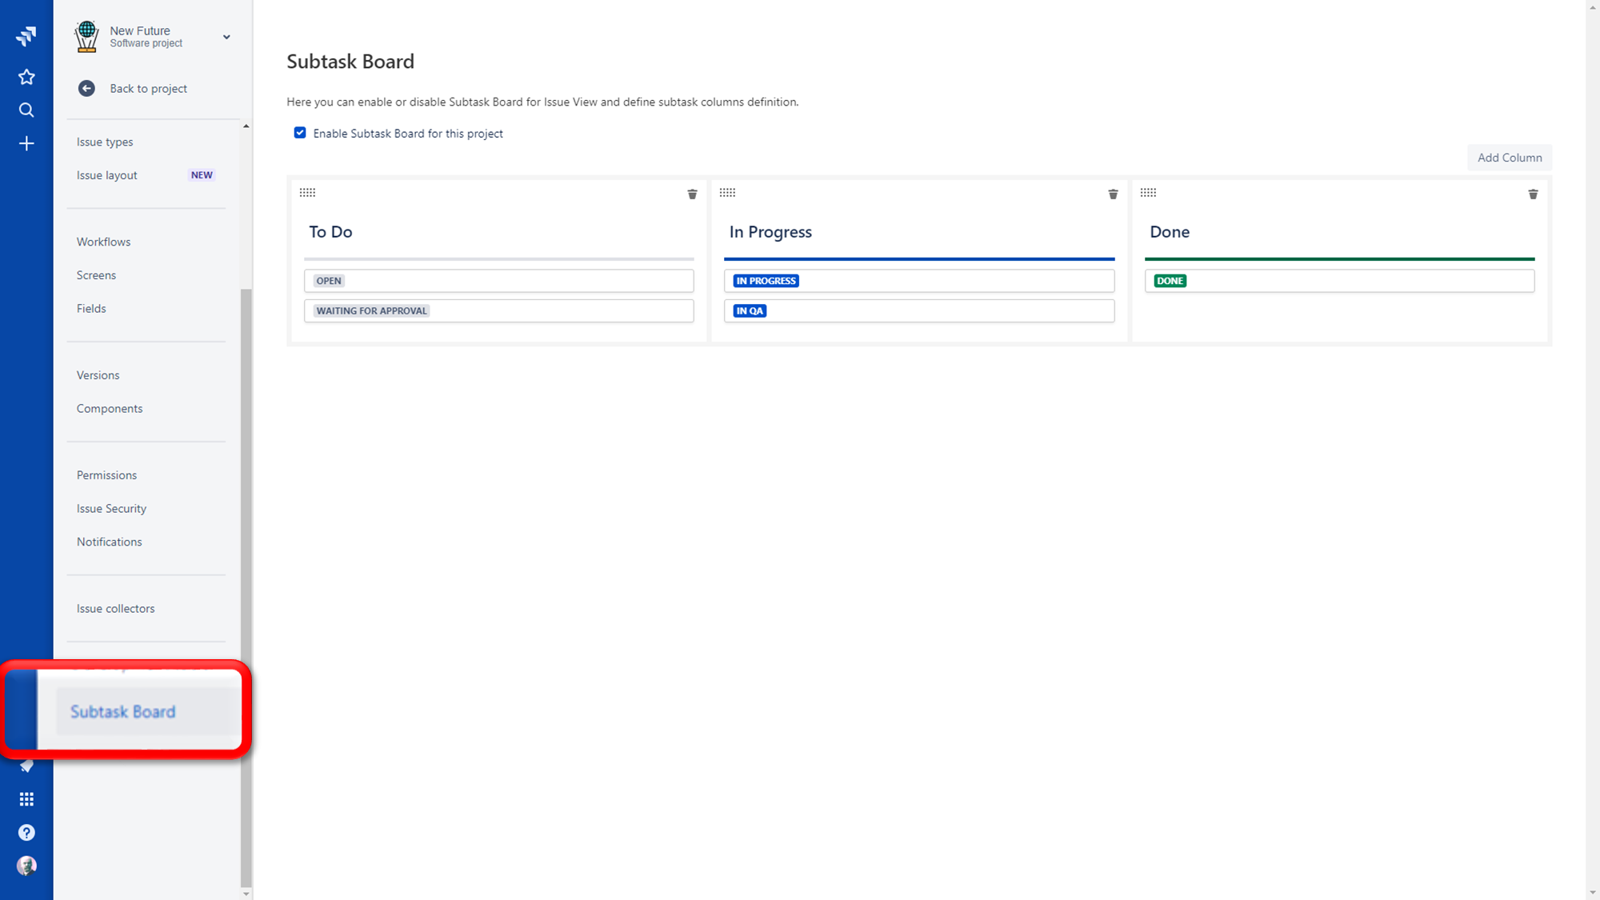The image size is (1600, 900).
Task: Expand the New Future project dropdown
Action: coord(227,37)
